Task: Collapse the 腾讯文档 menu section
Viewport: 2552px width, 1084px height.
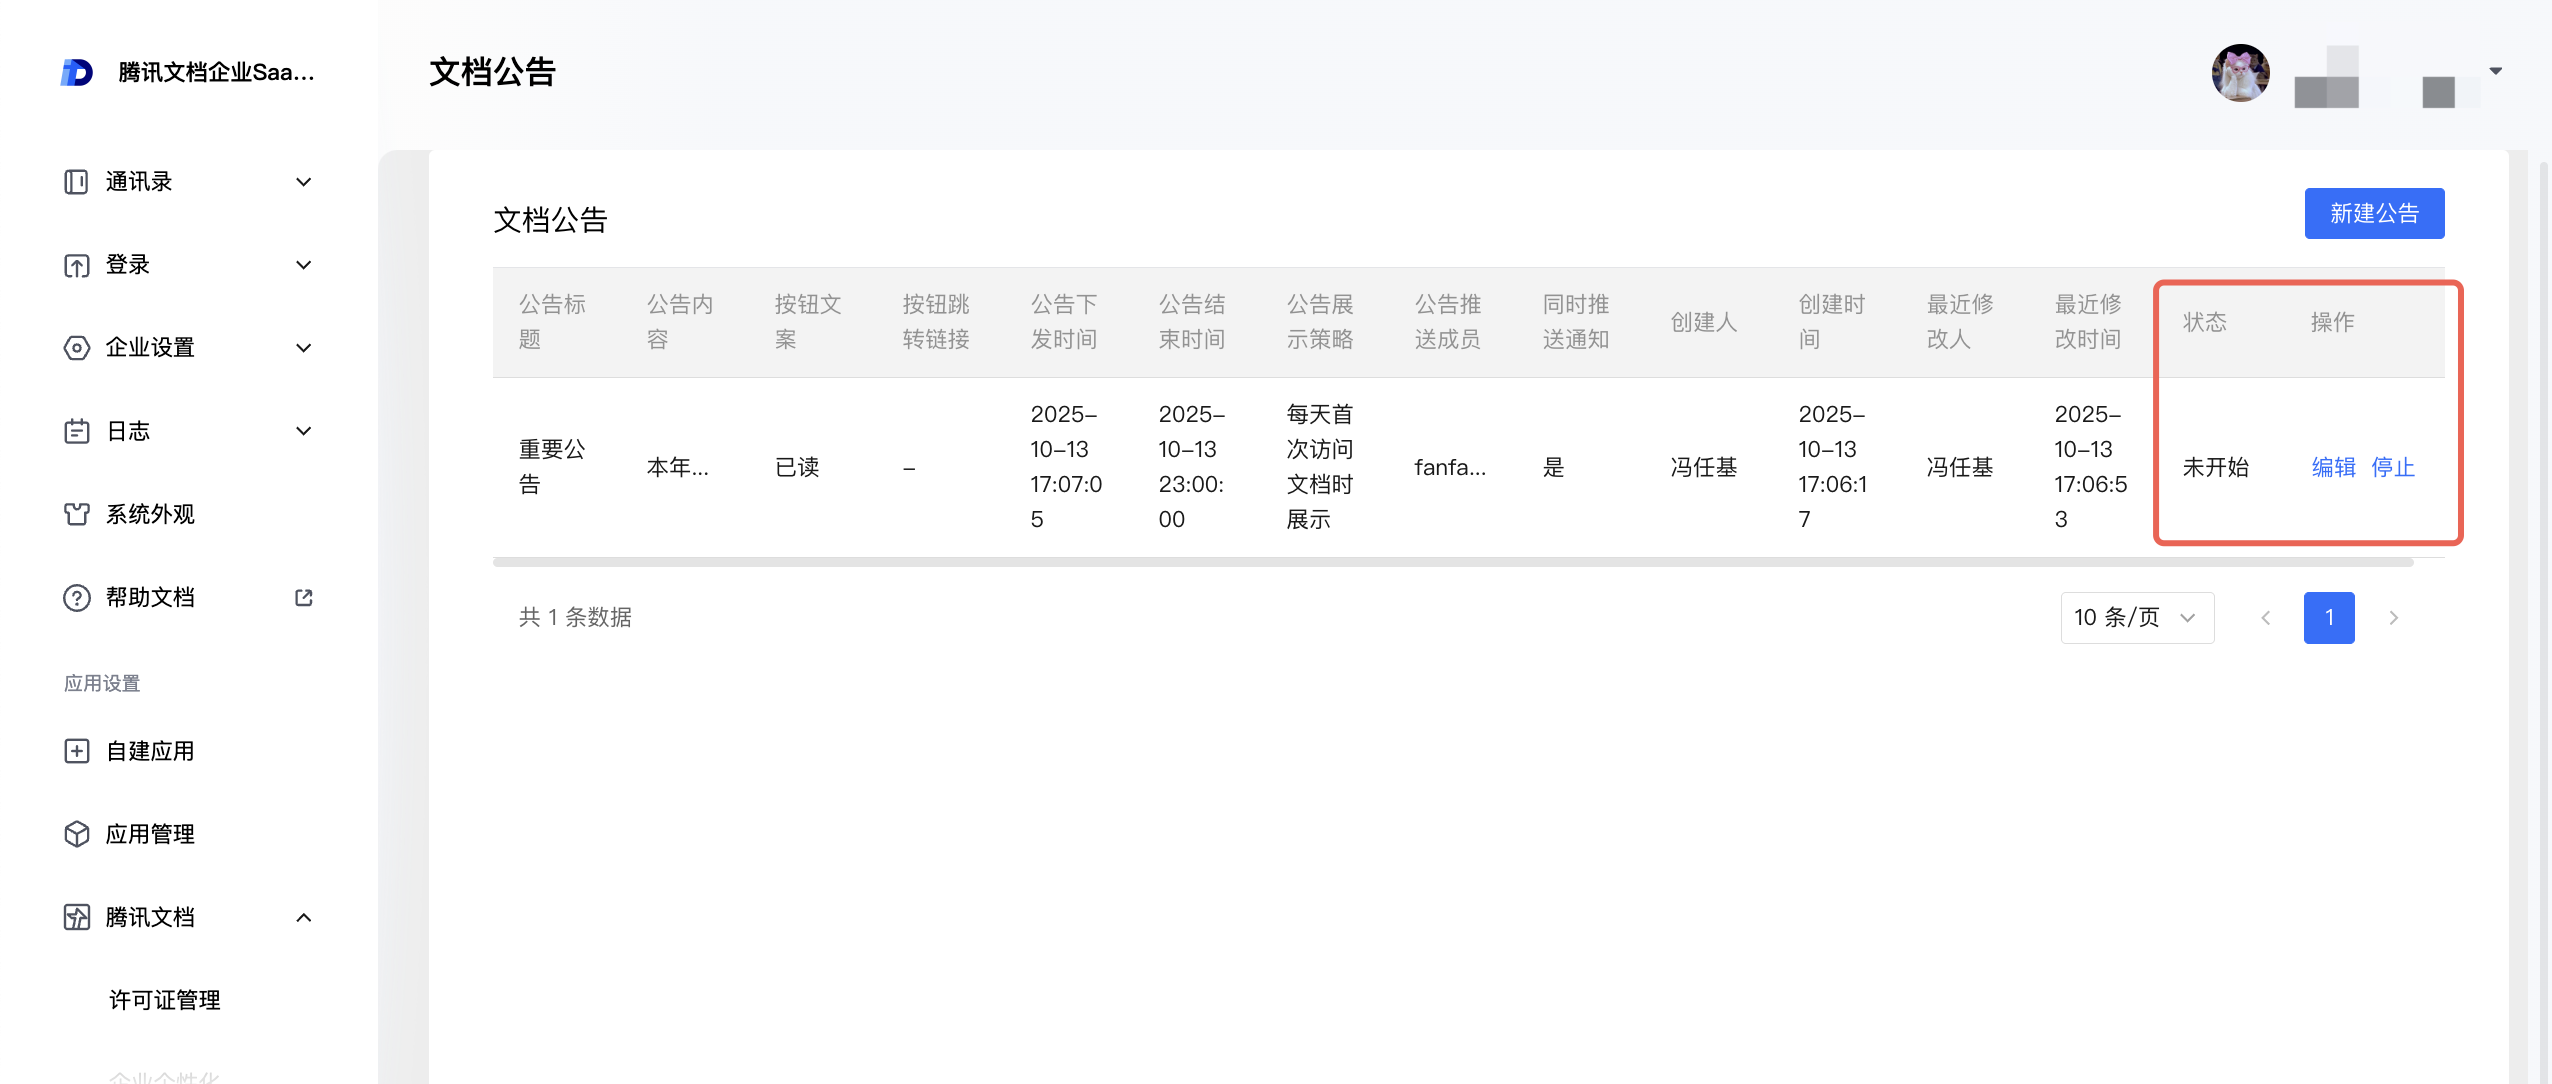Action: pyautogui.click(x=304, y=917)
